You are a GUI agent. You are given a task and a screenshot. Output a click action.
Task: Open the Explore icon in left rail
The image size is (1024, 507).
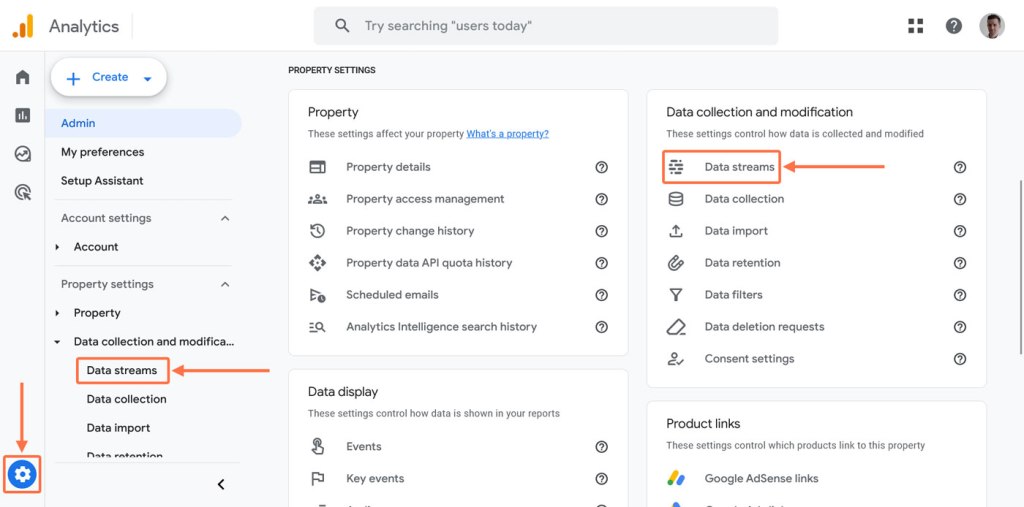22,154
